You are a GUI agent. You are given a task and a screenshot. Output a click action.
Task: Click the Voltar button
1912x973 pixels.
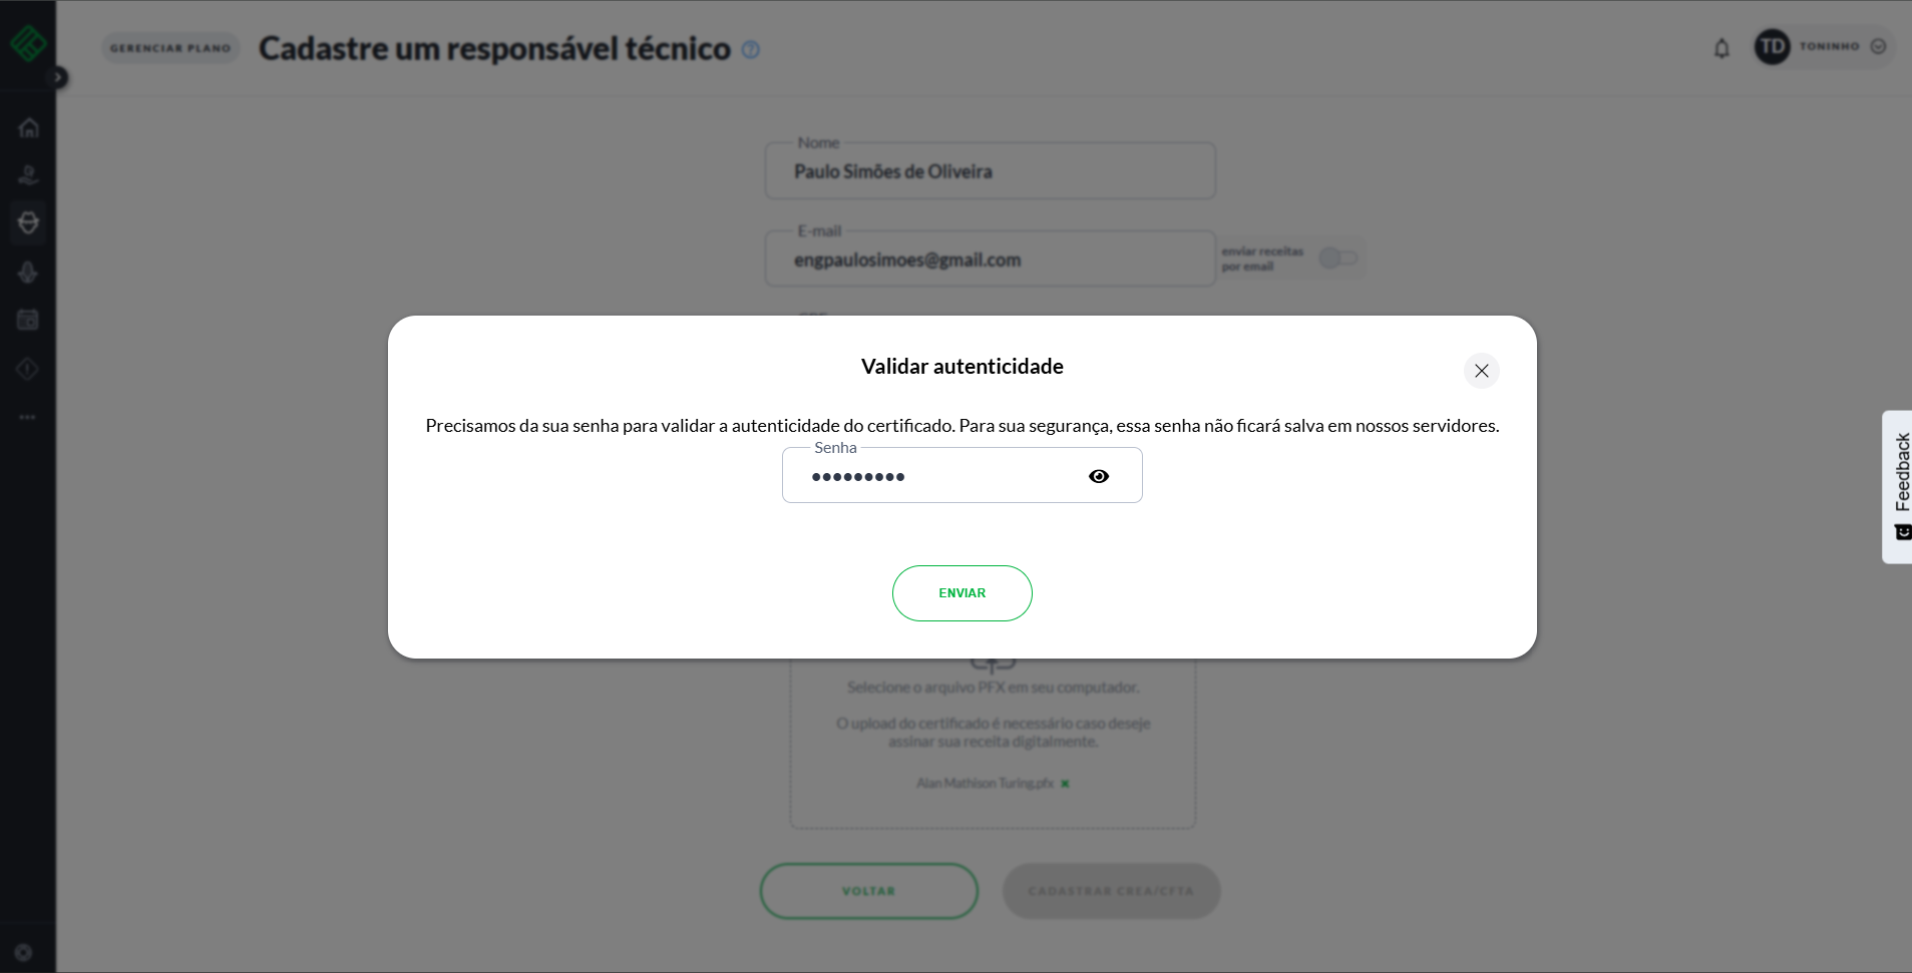(x=868, y=891)
